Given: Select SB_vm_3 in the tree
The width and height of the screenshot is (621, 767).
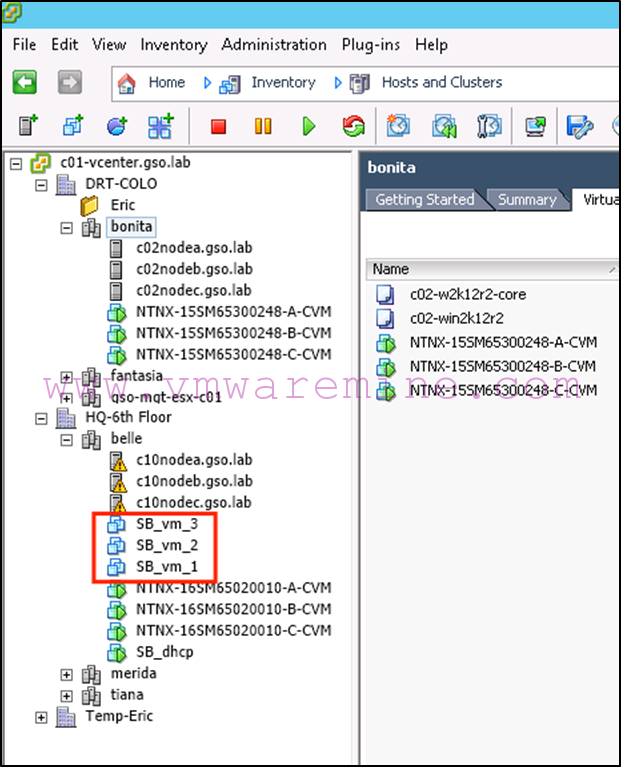Looking at the screenshot, I should point(167,524).
